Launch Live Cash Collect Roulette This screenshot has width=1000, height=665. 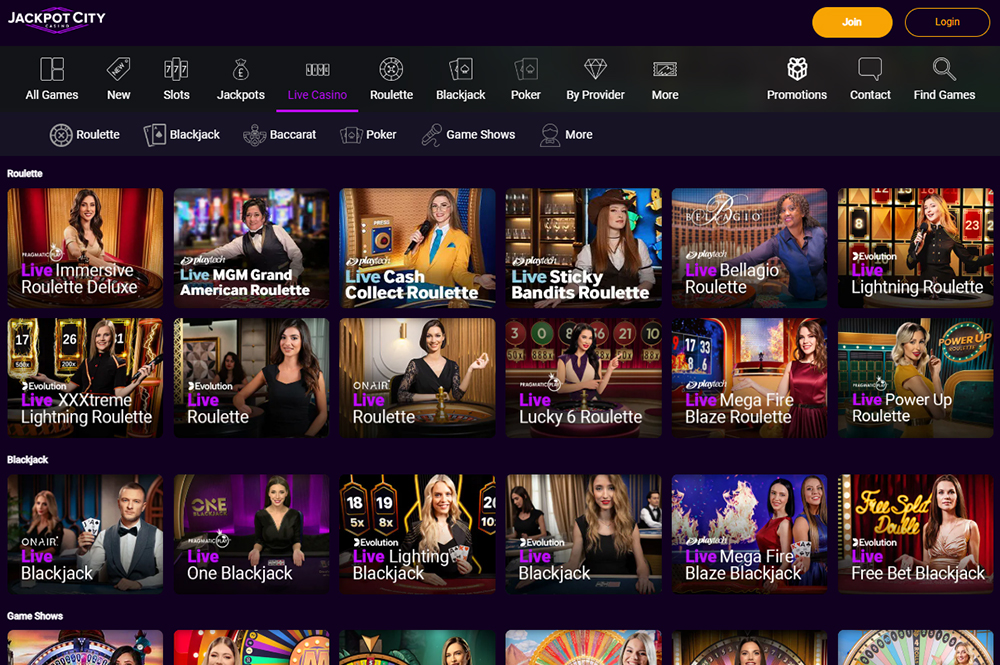(417, 248)
